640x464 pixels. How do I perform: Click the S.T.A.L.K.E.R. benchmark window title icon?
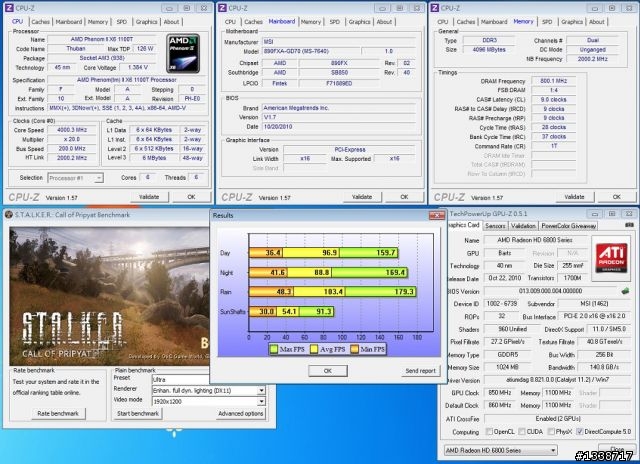[x=9, y=214]
